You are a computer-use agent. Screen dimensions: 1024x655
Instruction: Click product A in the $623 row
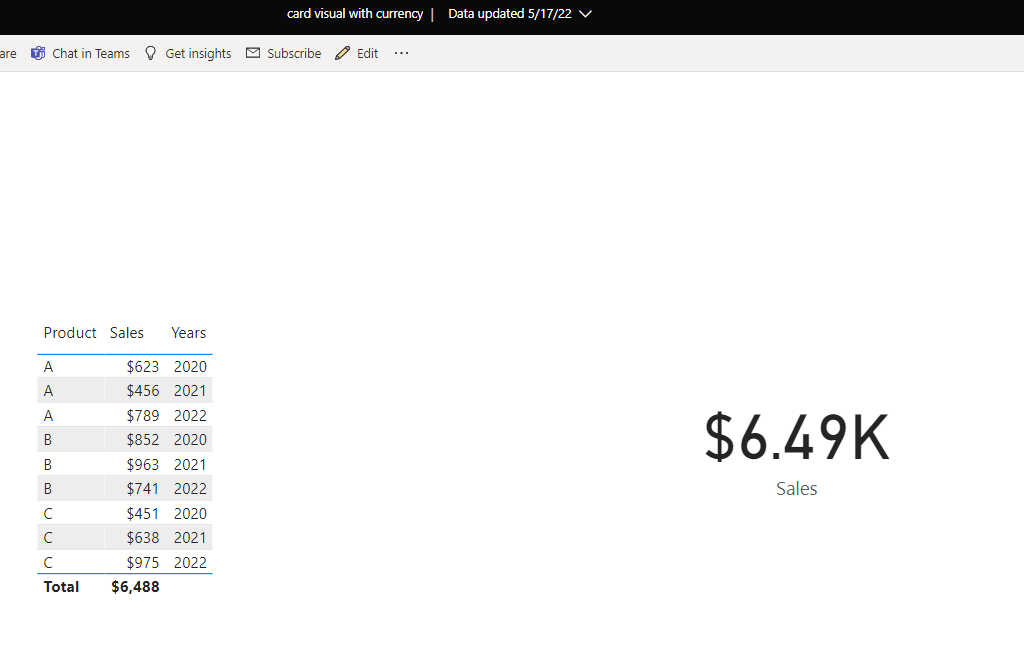tap(48, 367)
